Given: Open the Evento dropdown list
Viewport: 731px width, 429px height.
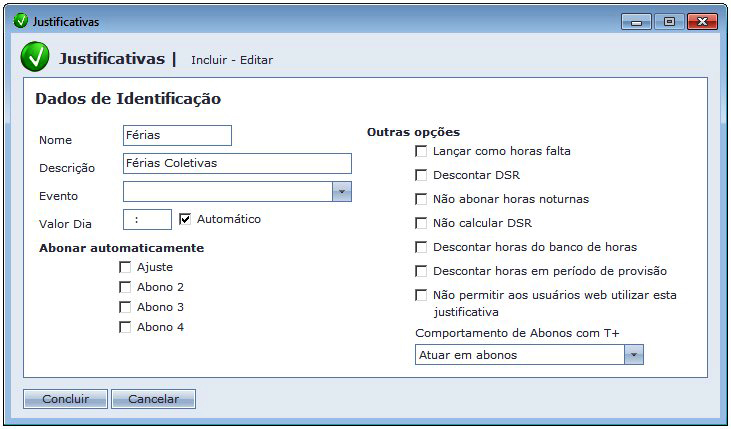Looking at the screenshot, I should click(x=341, y=192).
